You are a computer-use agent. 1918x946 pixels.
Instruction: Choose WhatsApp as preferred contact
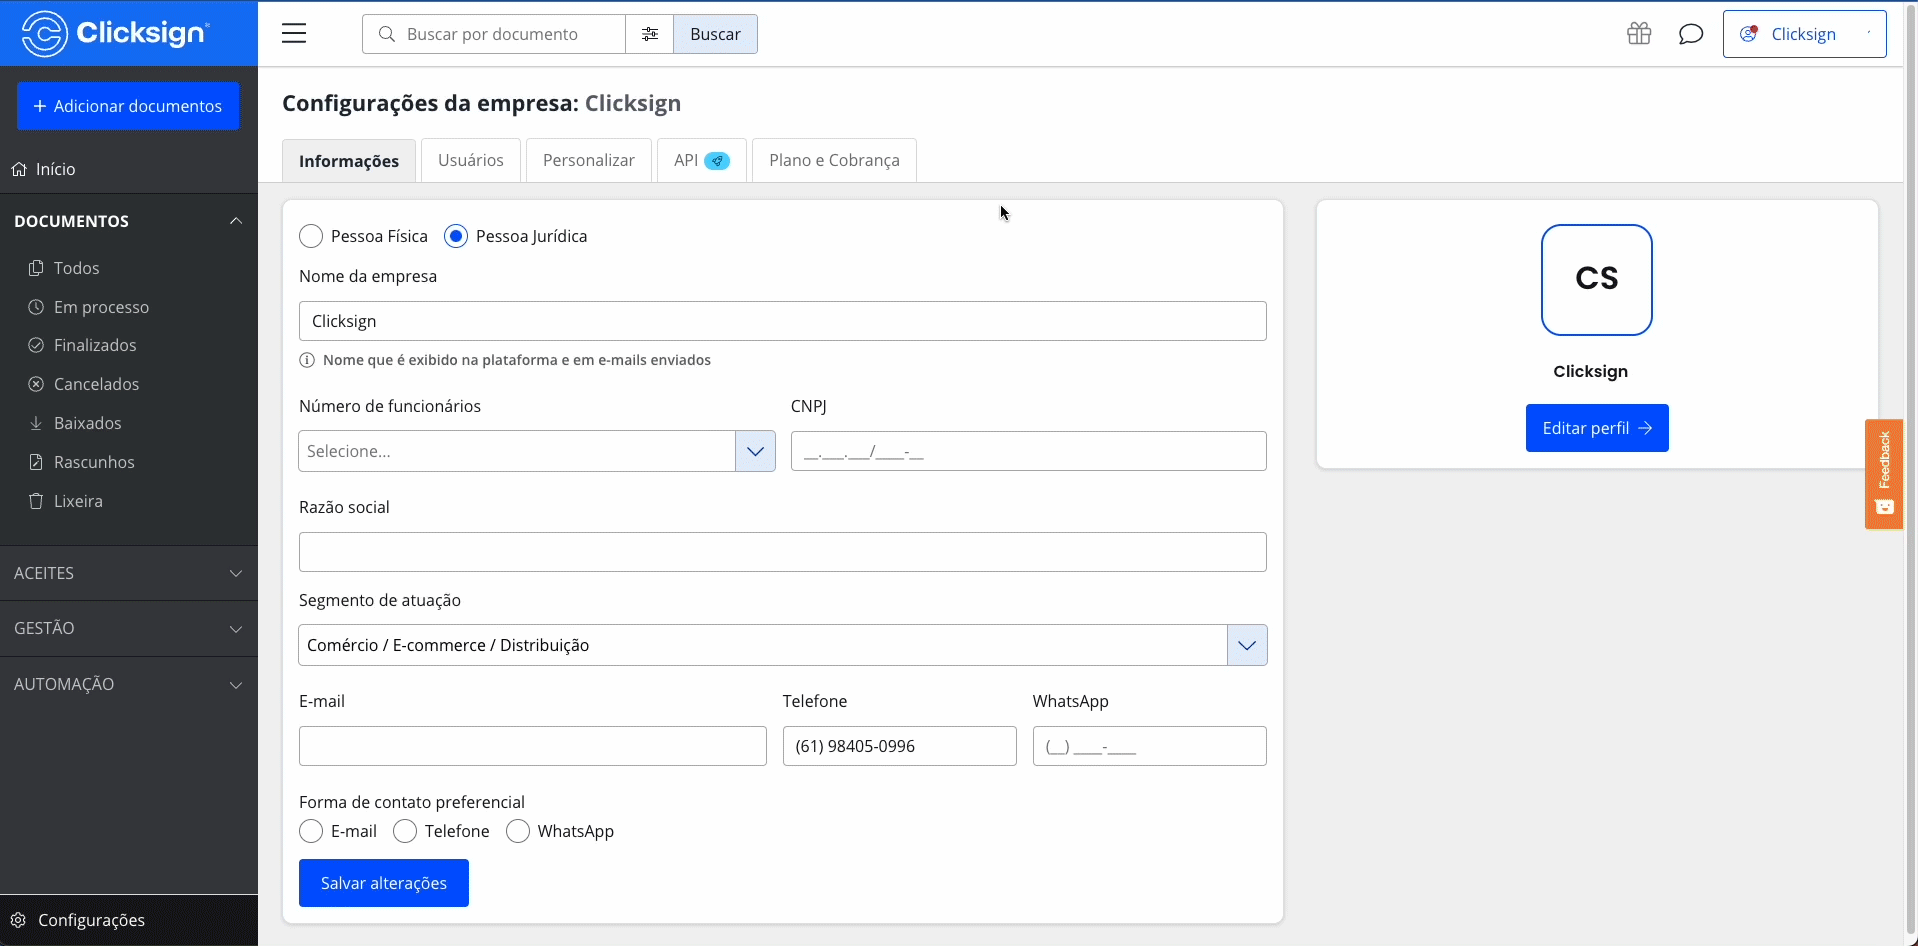pos(518,831)
